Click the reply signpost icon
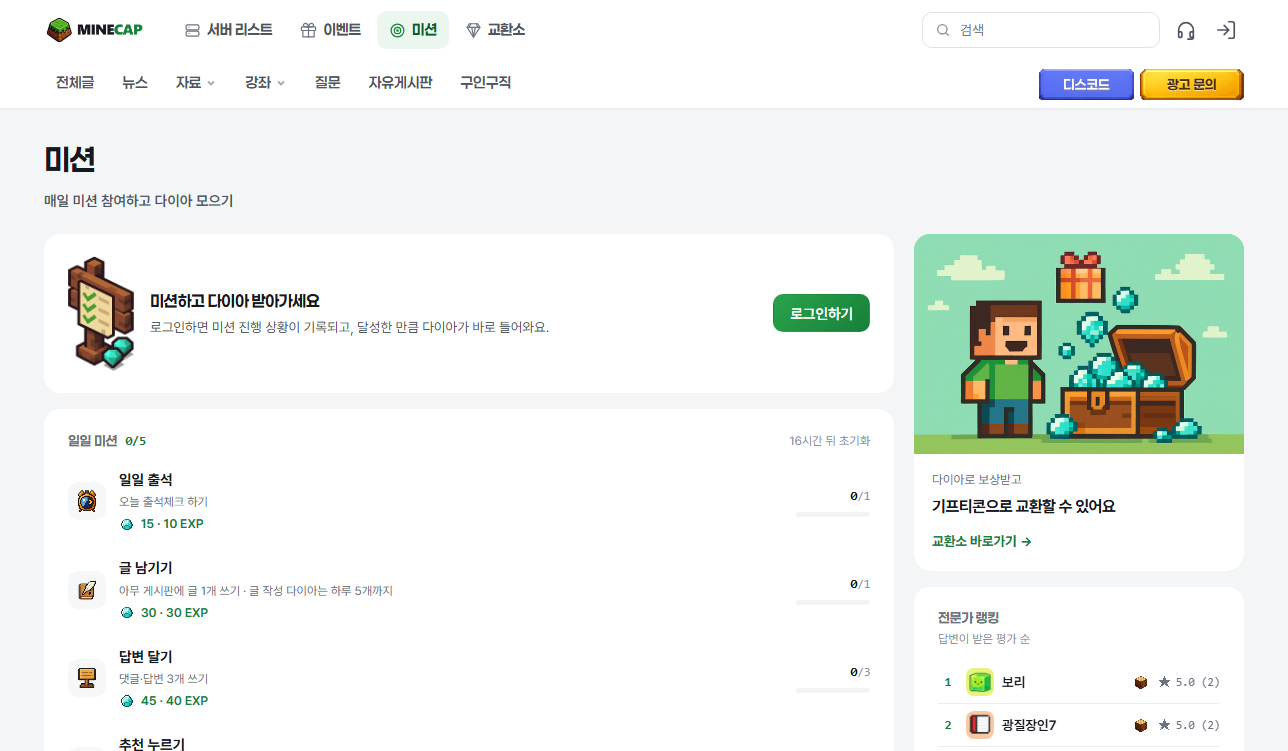This screenshot has height=751, width=1288. [x=87, y=678]
